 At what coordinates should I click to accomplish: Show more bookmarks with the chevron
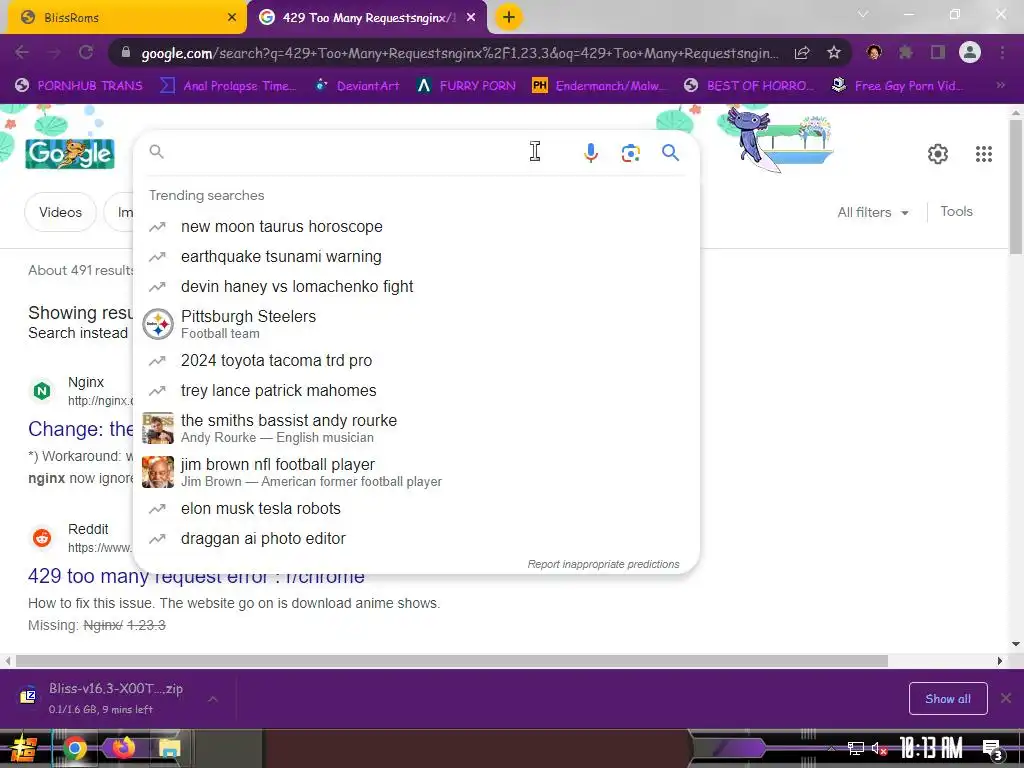(1000, 85)
